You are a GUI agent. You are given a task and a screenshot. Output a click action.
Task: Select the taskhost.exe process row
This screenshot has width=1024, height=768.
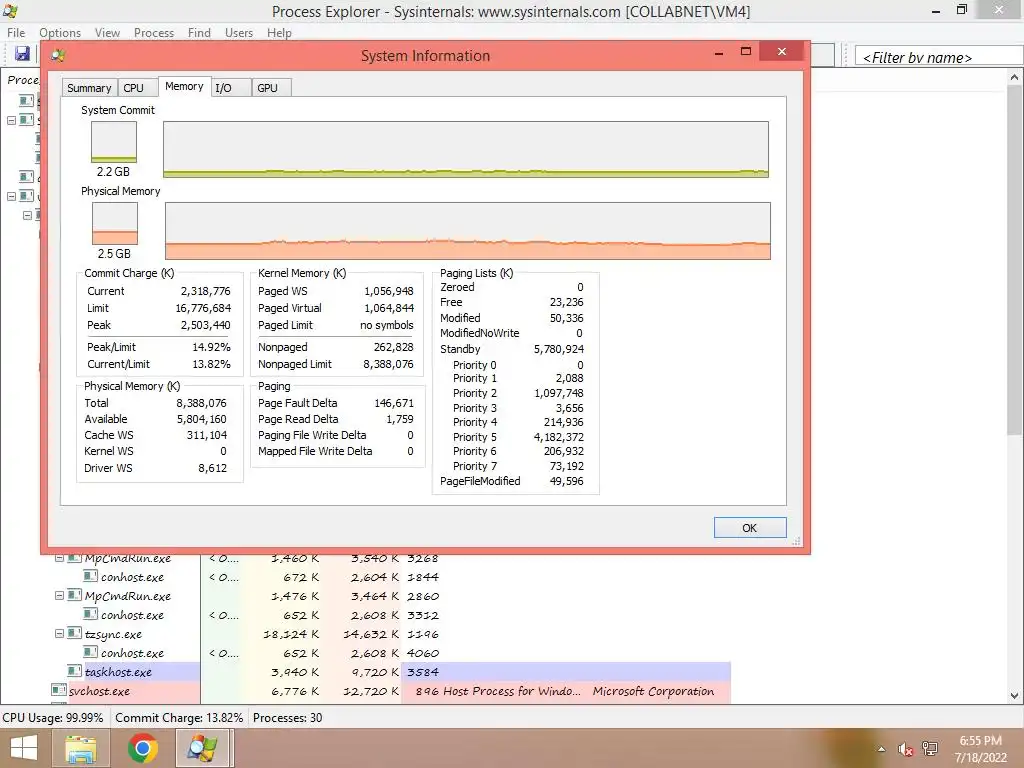pyautogui.click(x=400, y=671)
